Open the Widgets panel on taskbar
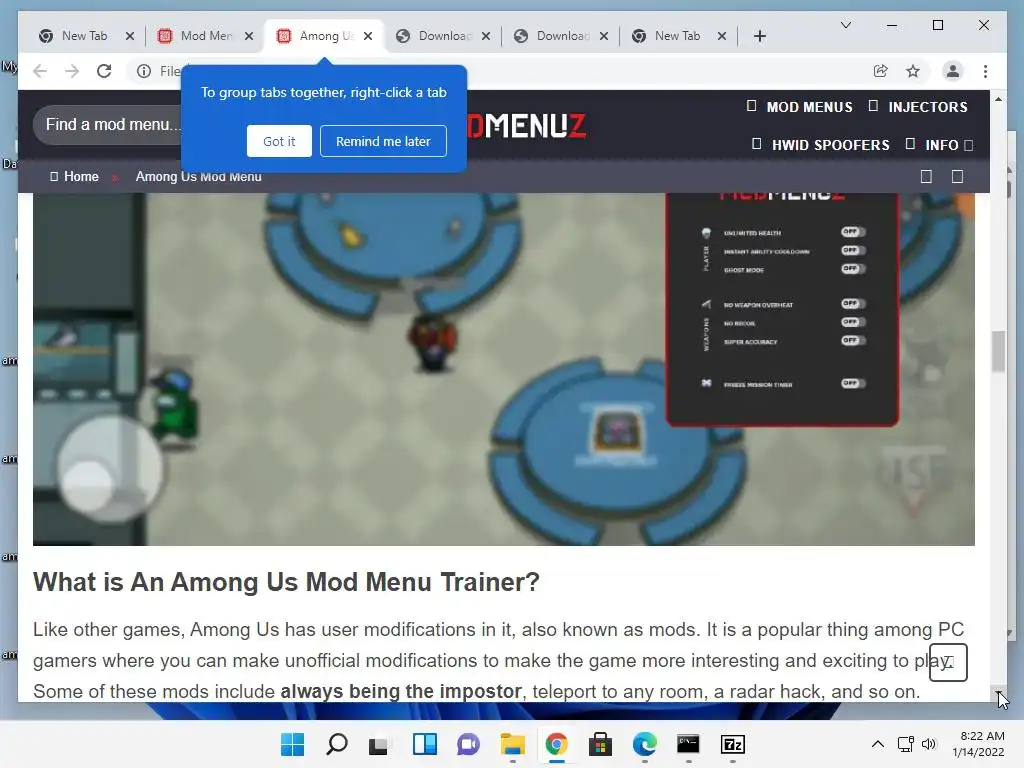Viewport: 1024px width, 768px height. [424, 744]
